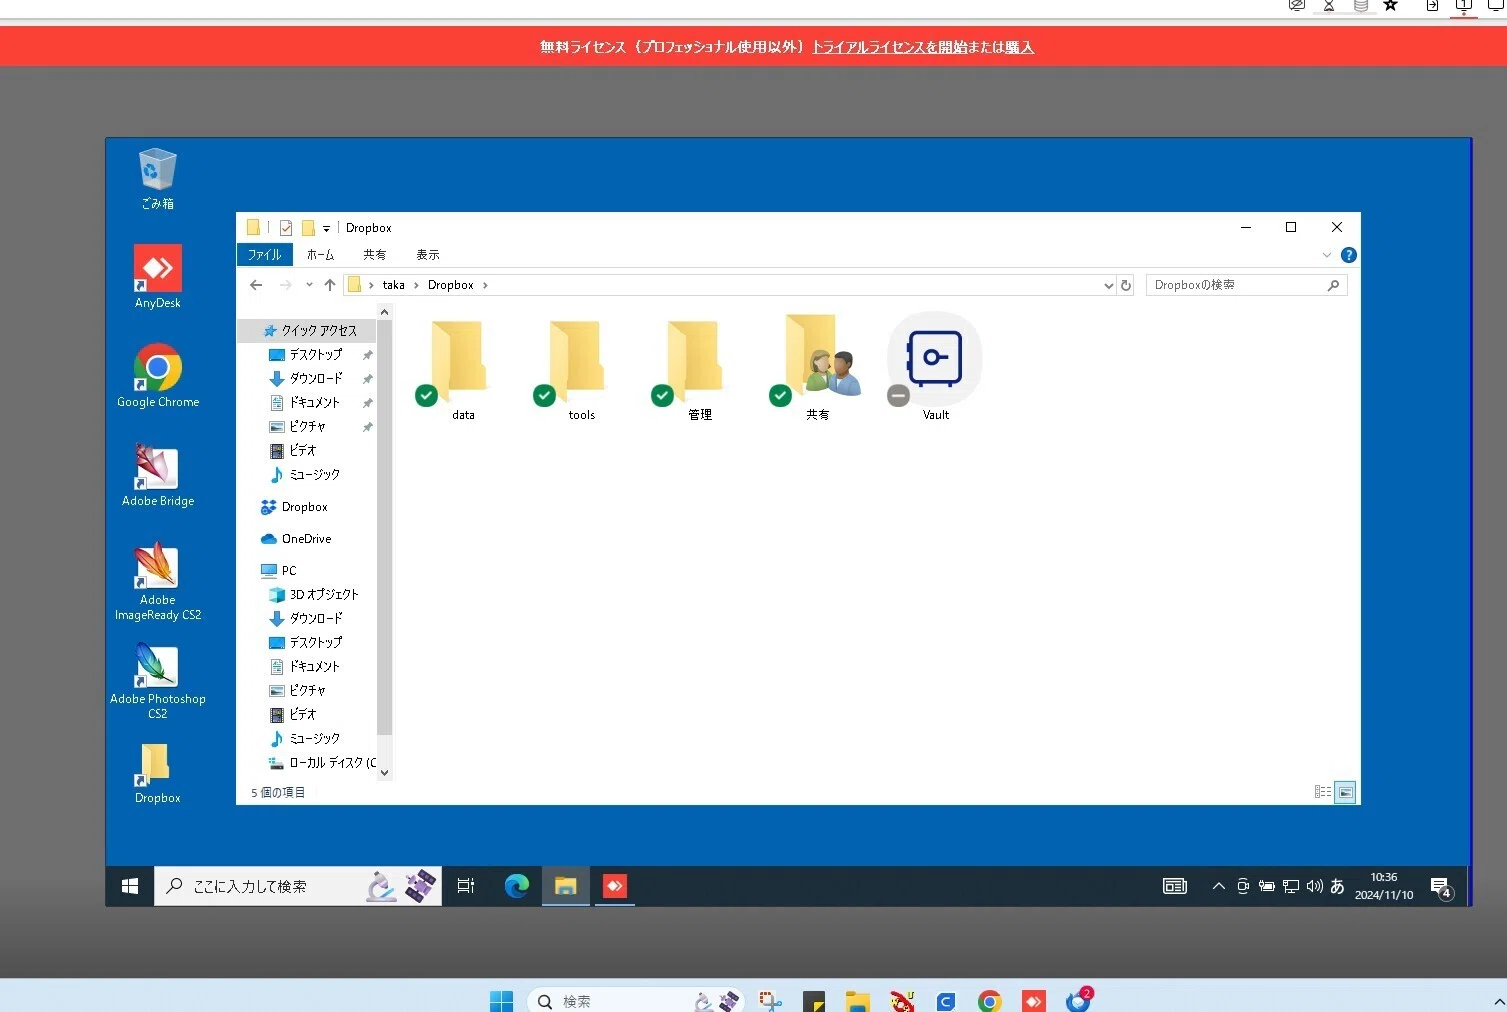Toggle Japanese IME あ indicator
The height and width of the screenshot is (1012, 1507).
coord(1337,886)
